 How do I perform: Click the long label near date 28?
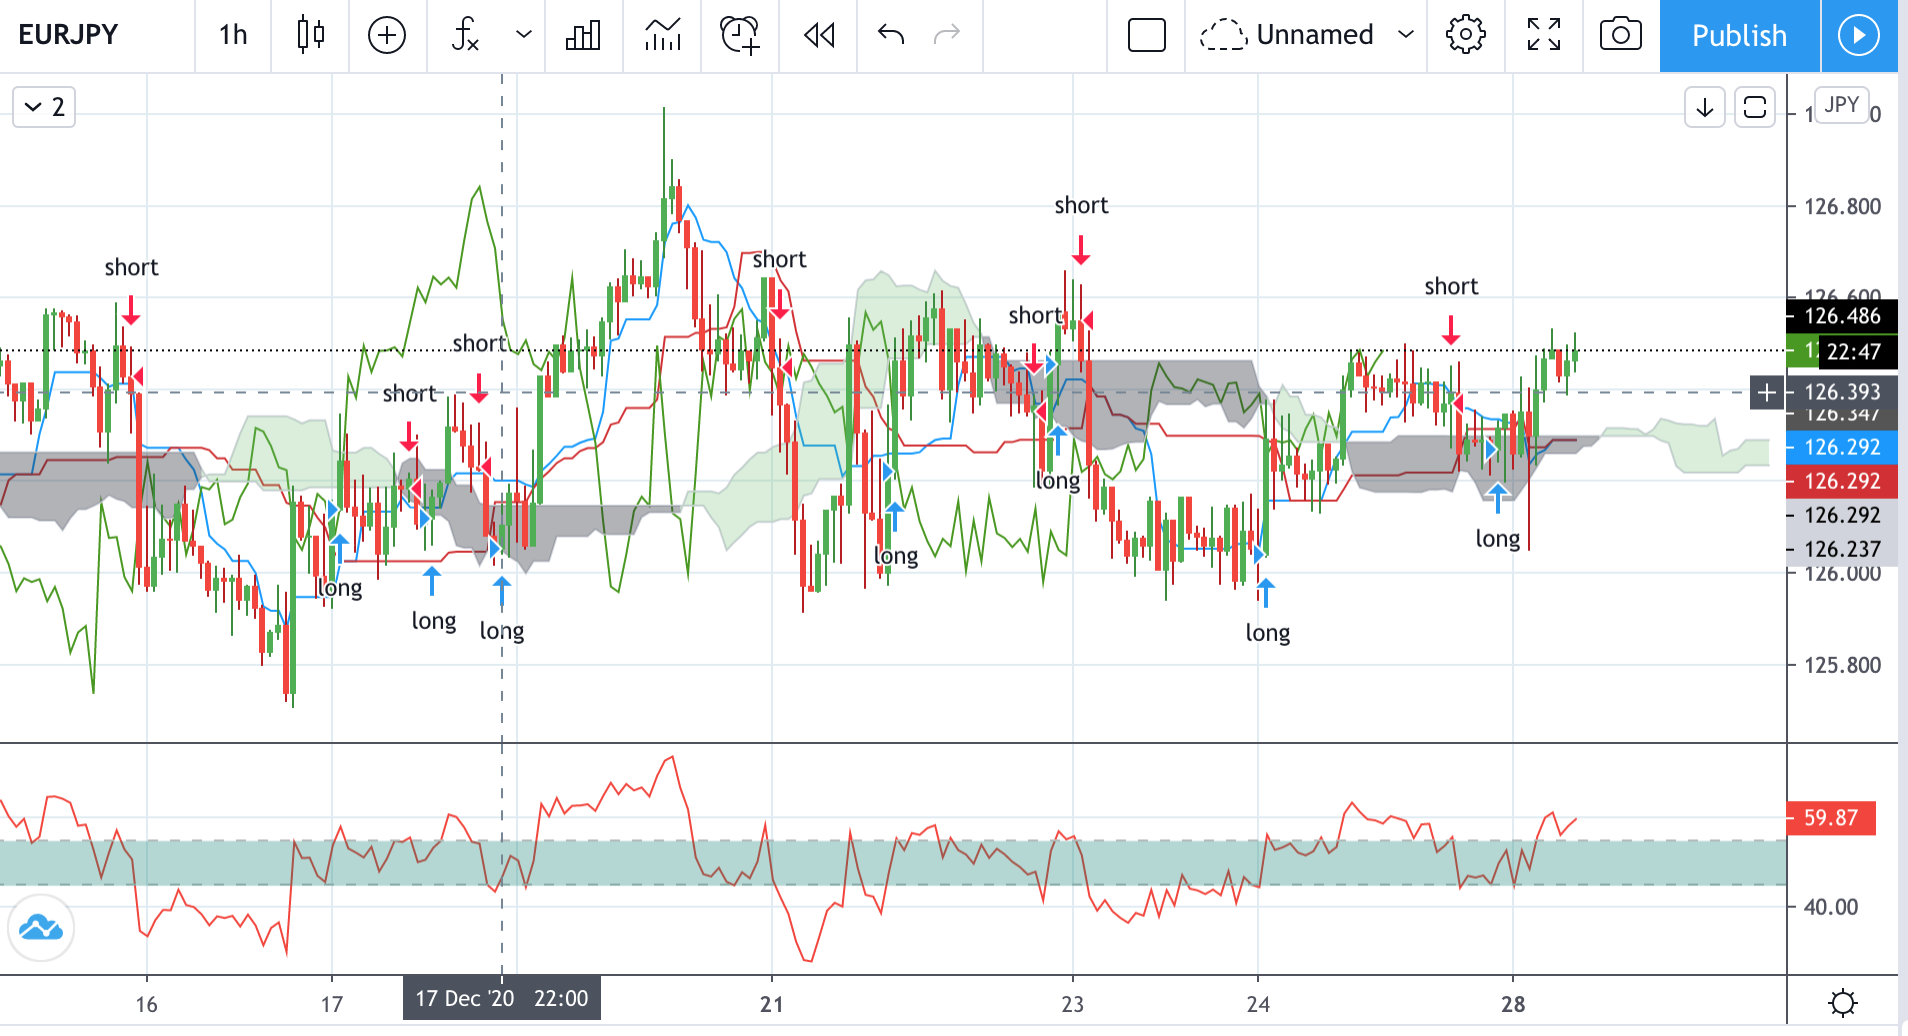point(1497,539)
